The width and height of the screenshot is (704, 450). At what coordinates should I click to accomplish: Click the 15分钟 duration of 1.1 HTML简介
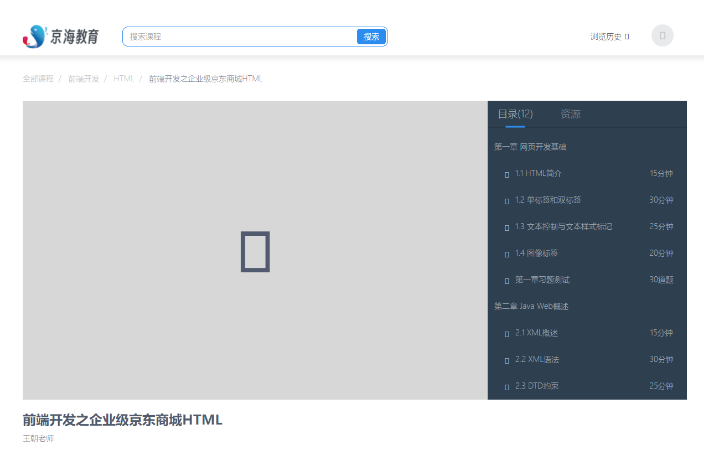click(x=661, y=173)
